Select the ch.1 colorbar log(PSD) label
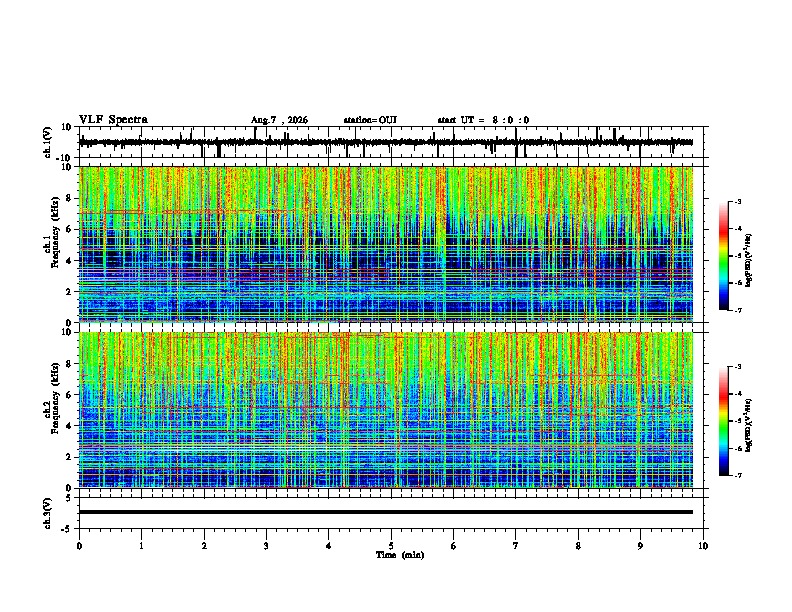This screenshot has width=792, height=612. point(748,261)
